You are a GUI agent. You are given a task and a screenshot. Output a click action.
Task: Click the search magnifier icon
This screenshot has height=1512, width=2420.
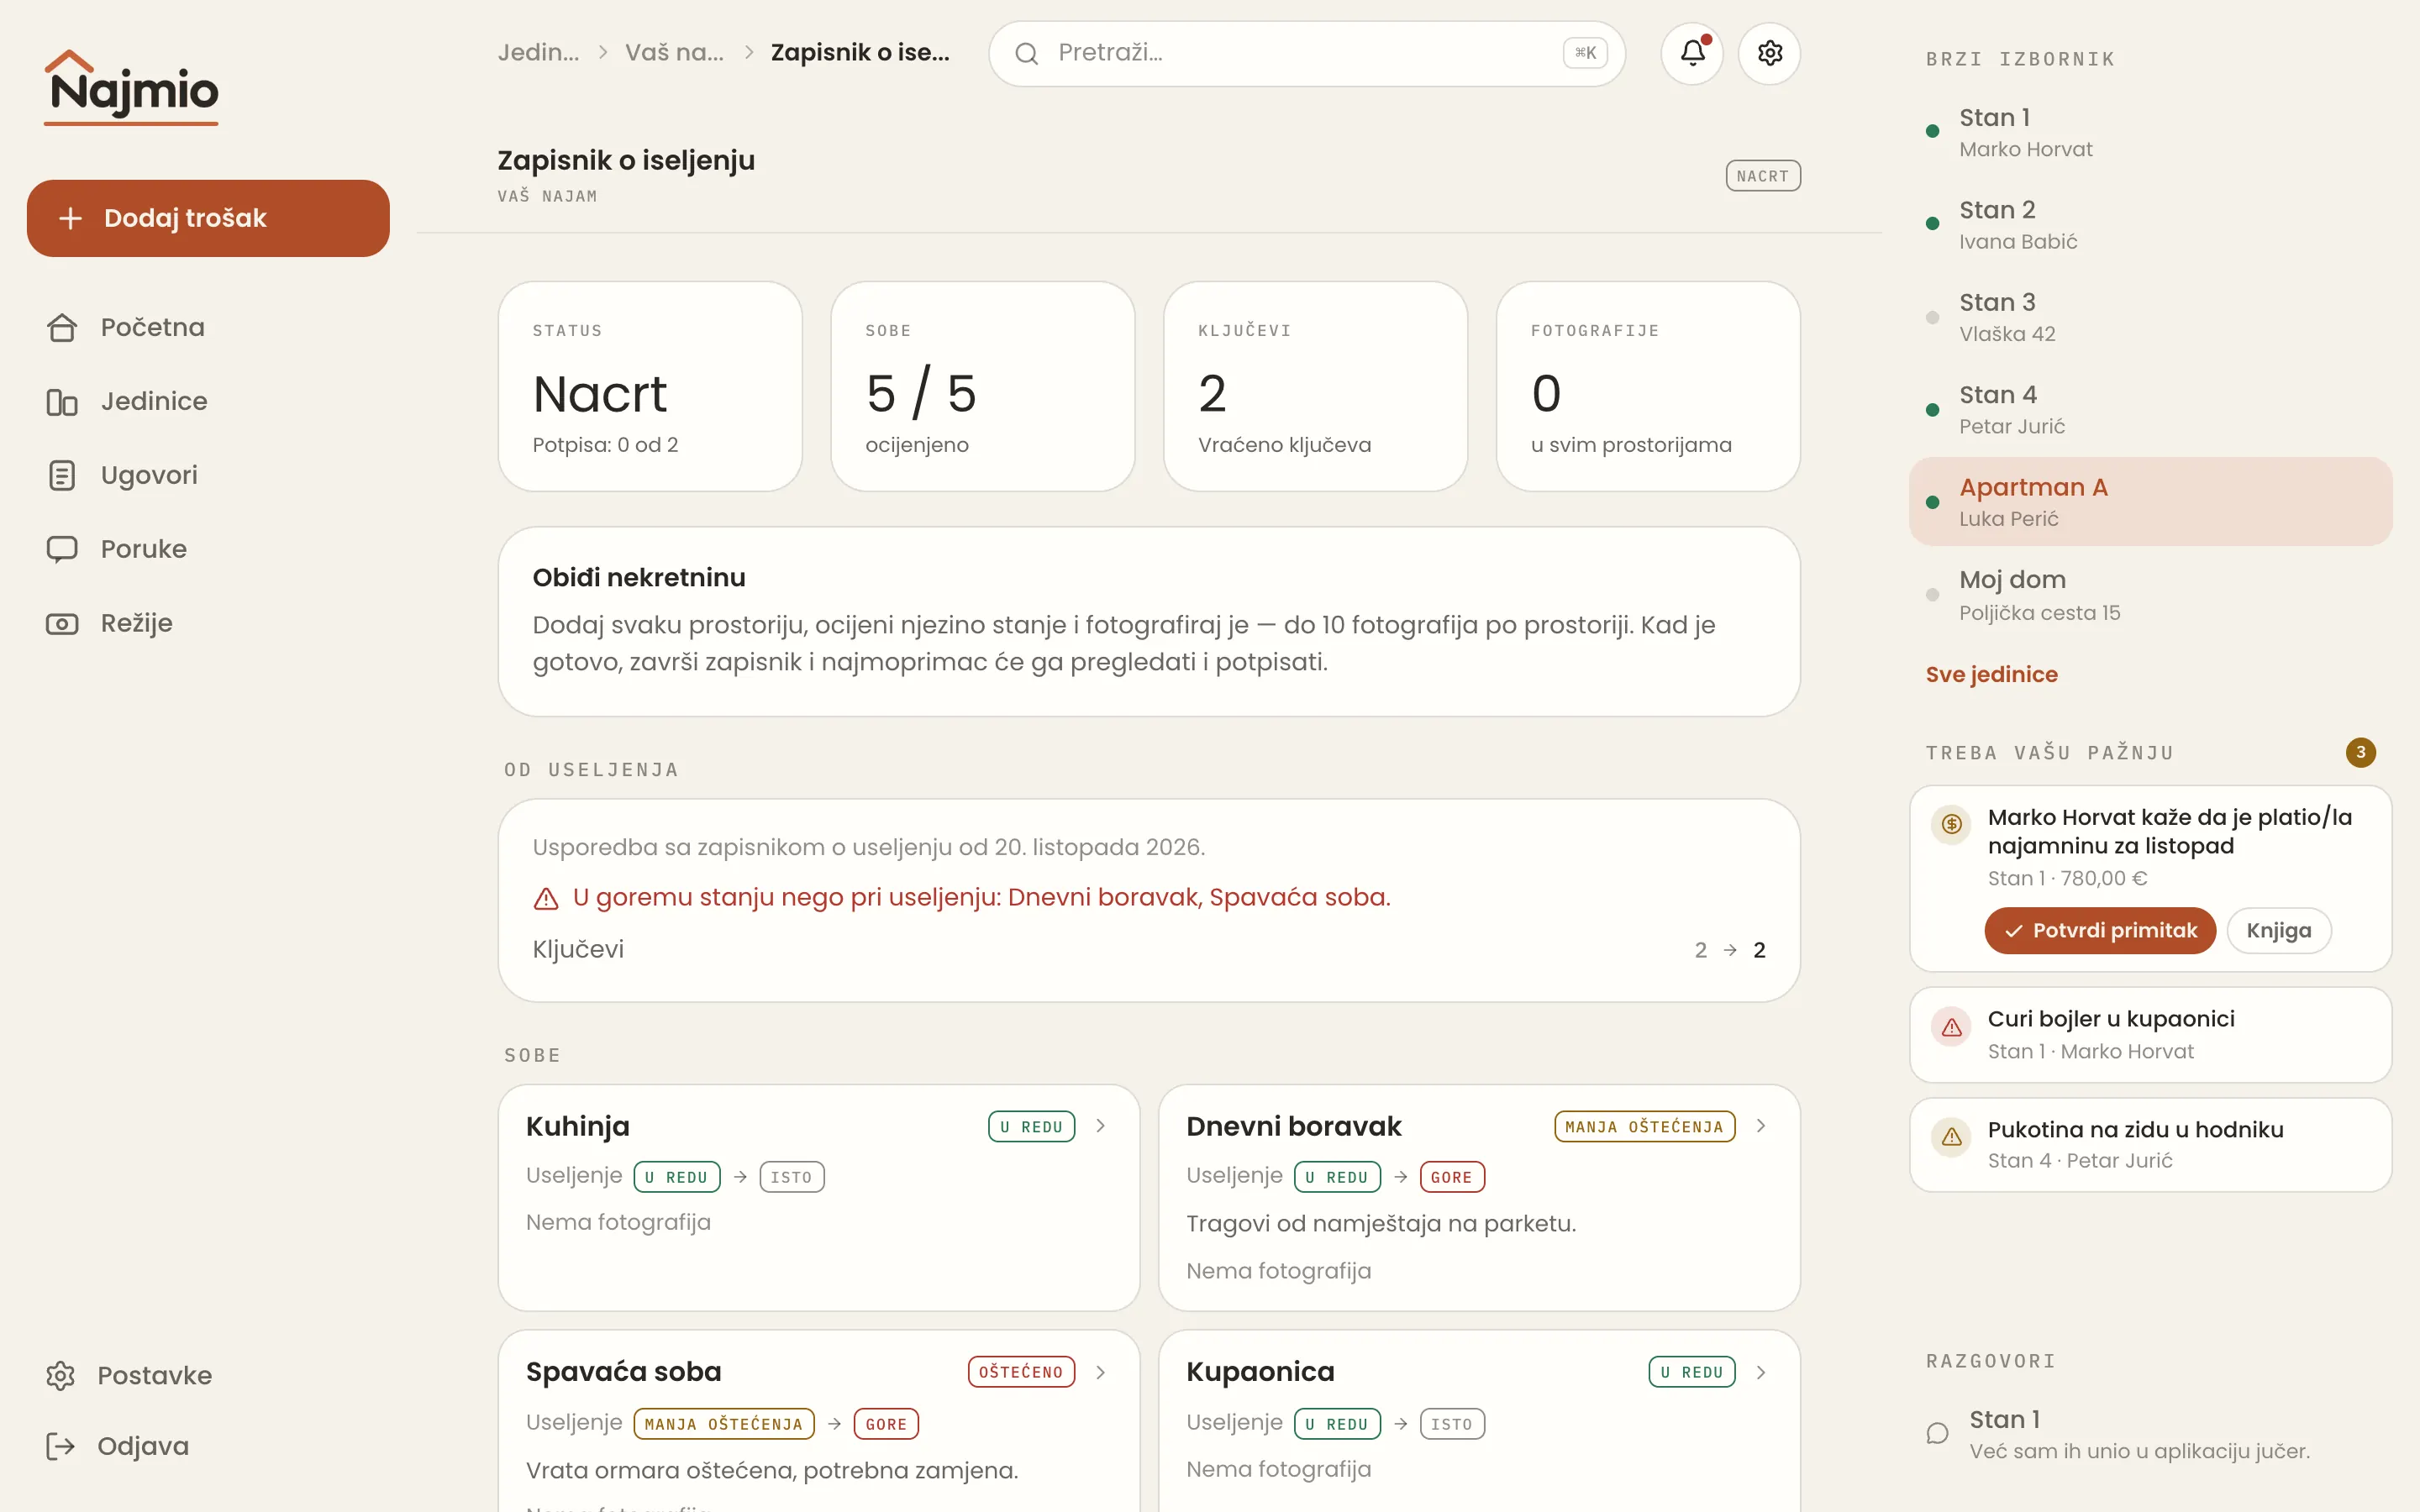(1027, 53)
